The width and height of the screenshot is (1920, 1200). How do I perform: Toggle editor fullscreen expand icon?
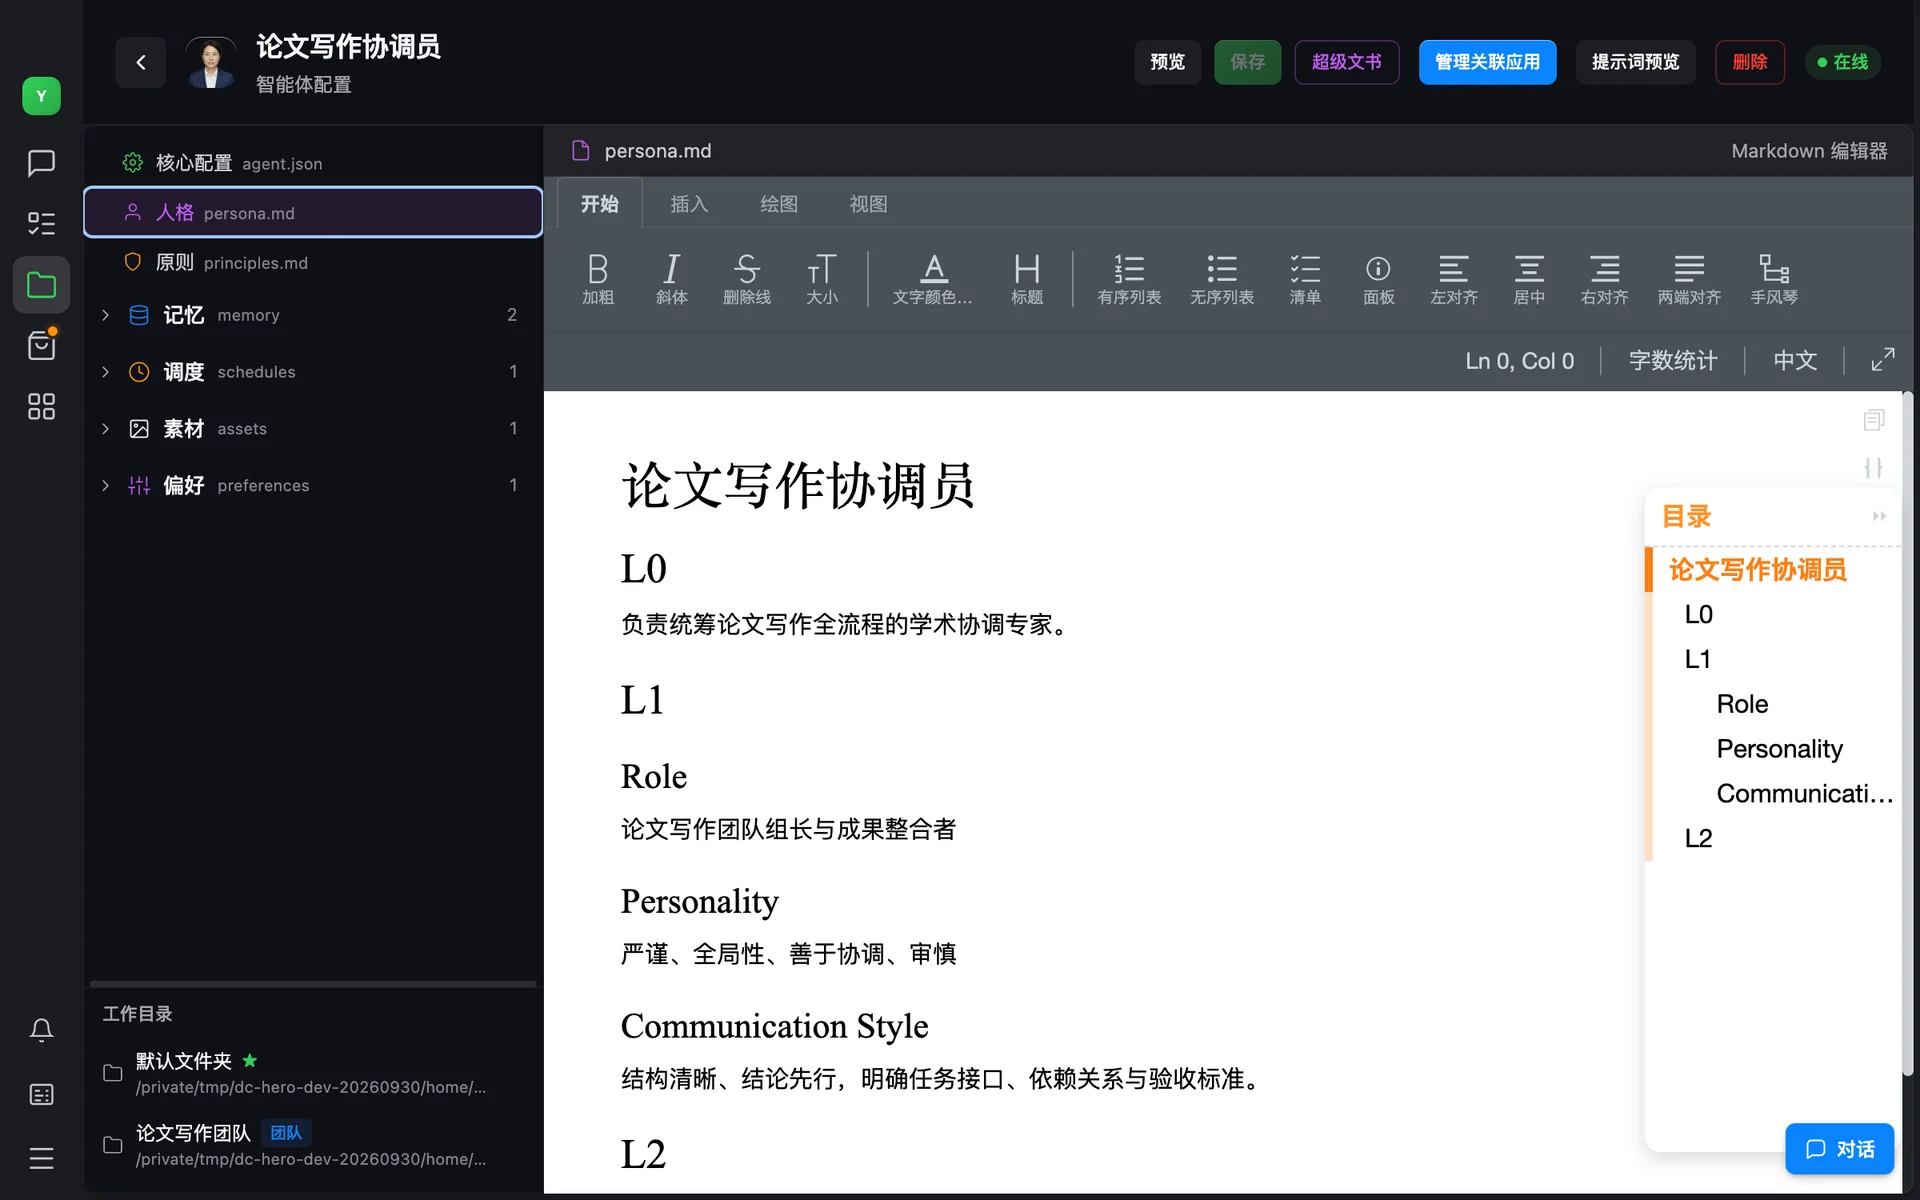click(1883, 360)
